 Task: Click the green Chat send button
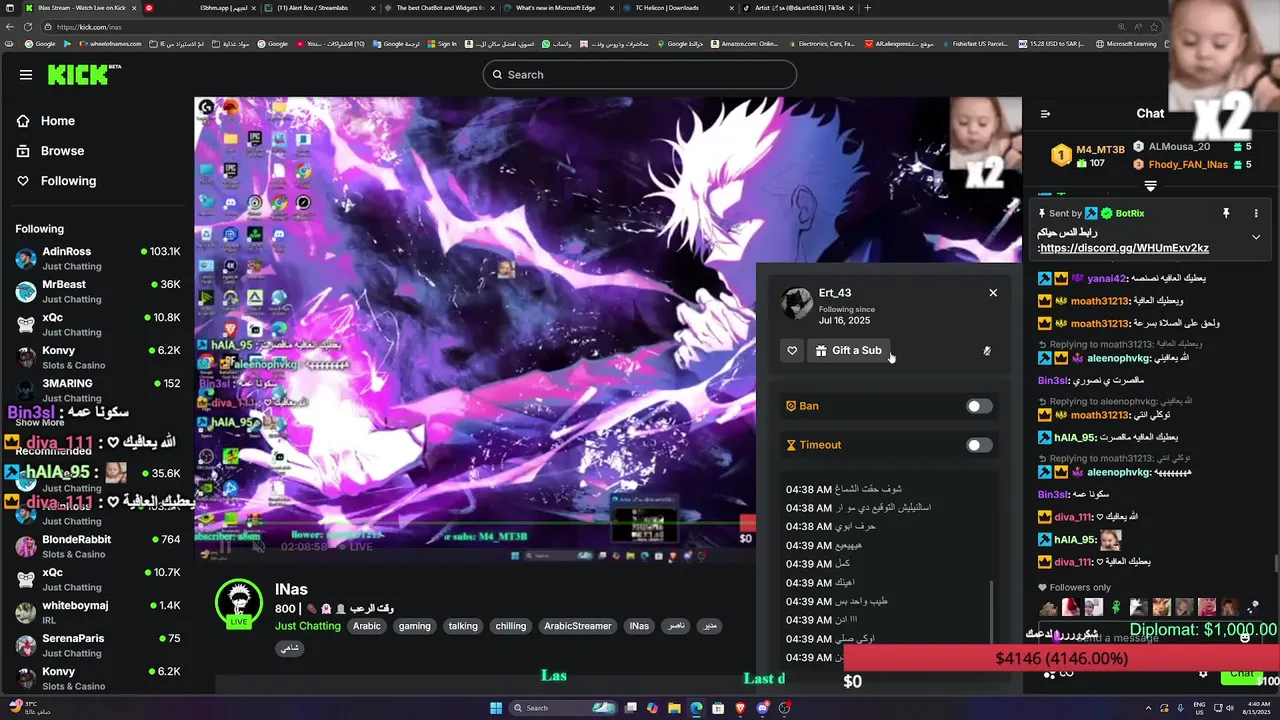tap(1241, 674)
